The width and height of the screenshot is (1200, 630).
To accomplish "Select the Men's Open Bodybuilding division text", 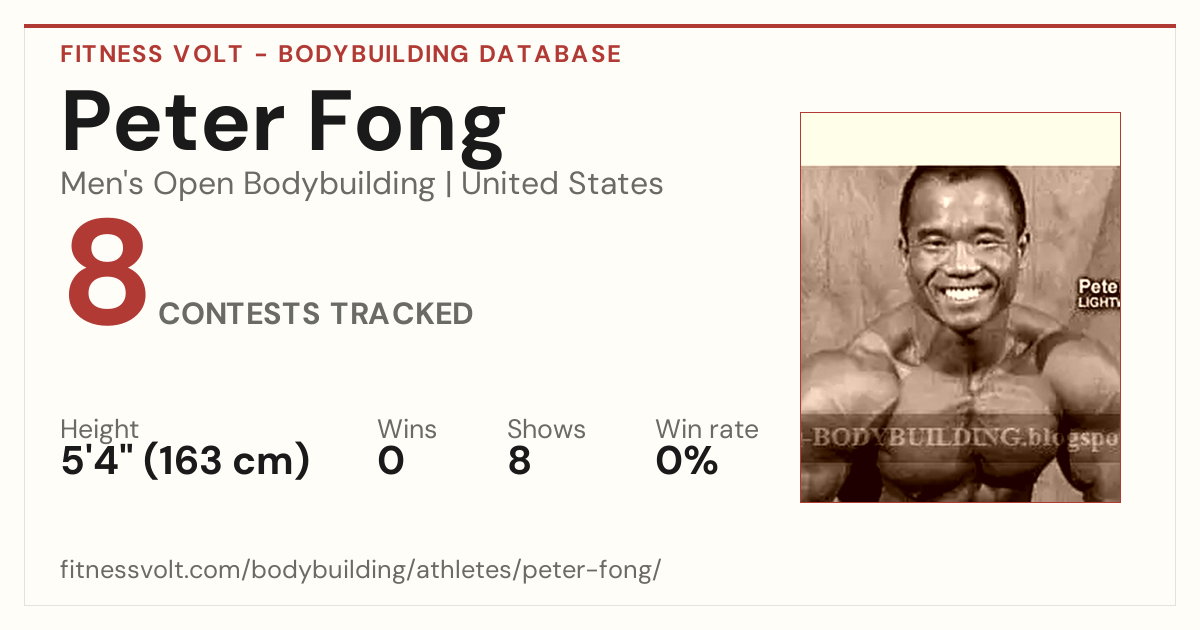I will tap(248, 184).
